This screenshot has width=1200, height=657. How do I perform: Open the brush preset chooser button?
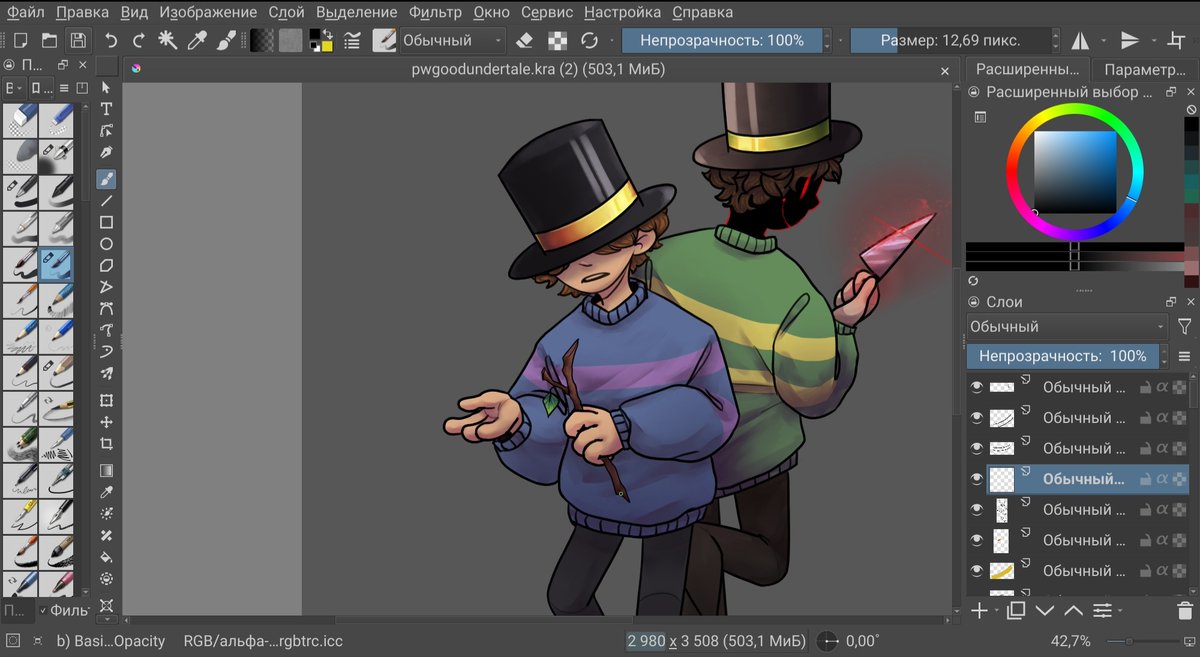click(384, 41)
